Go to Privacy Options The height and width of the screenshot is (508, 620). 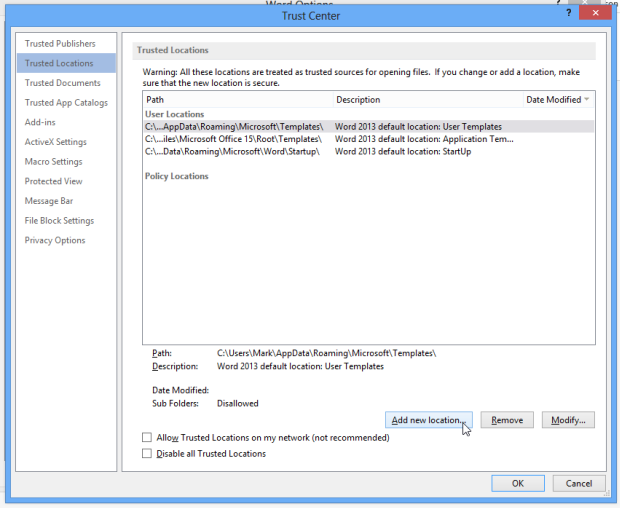[55, 240]
